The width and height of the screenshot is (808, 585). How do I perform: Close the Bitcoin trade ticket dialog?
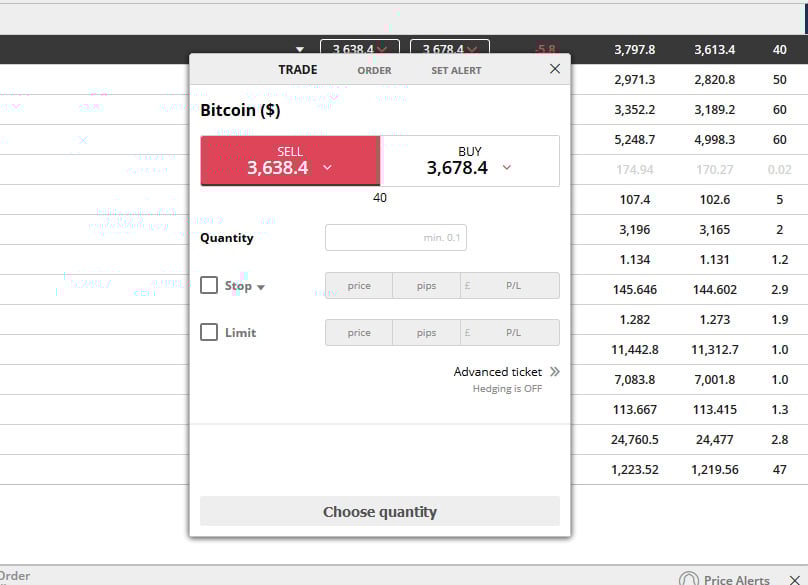555,69
